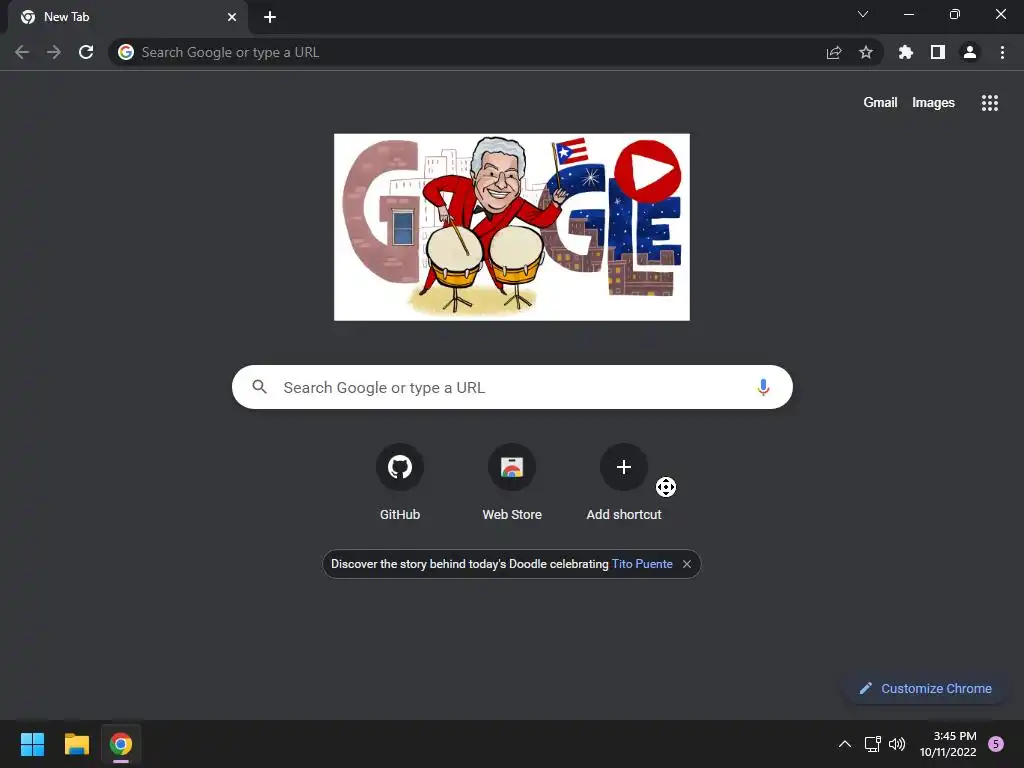
Task: Click the Chrome taskbar icon
Action: (x=121, y=744)
